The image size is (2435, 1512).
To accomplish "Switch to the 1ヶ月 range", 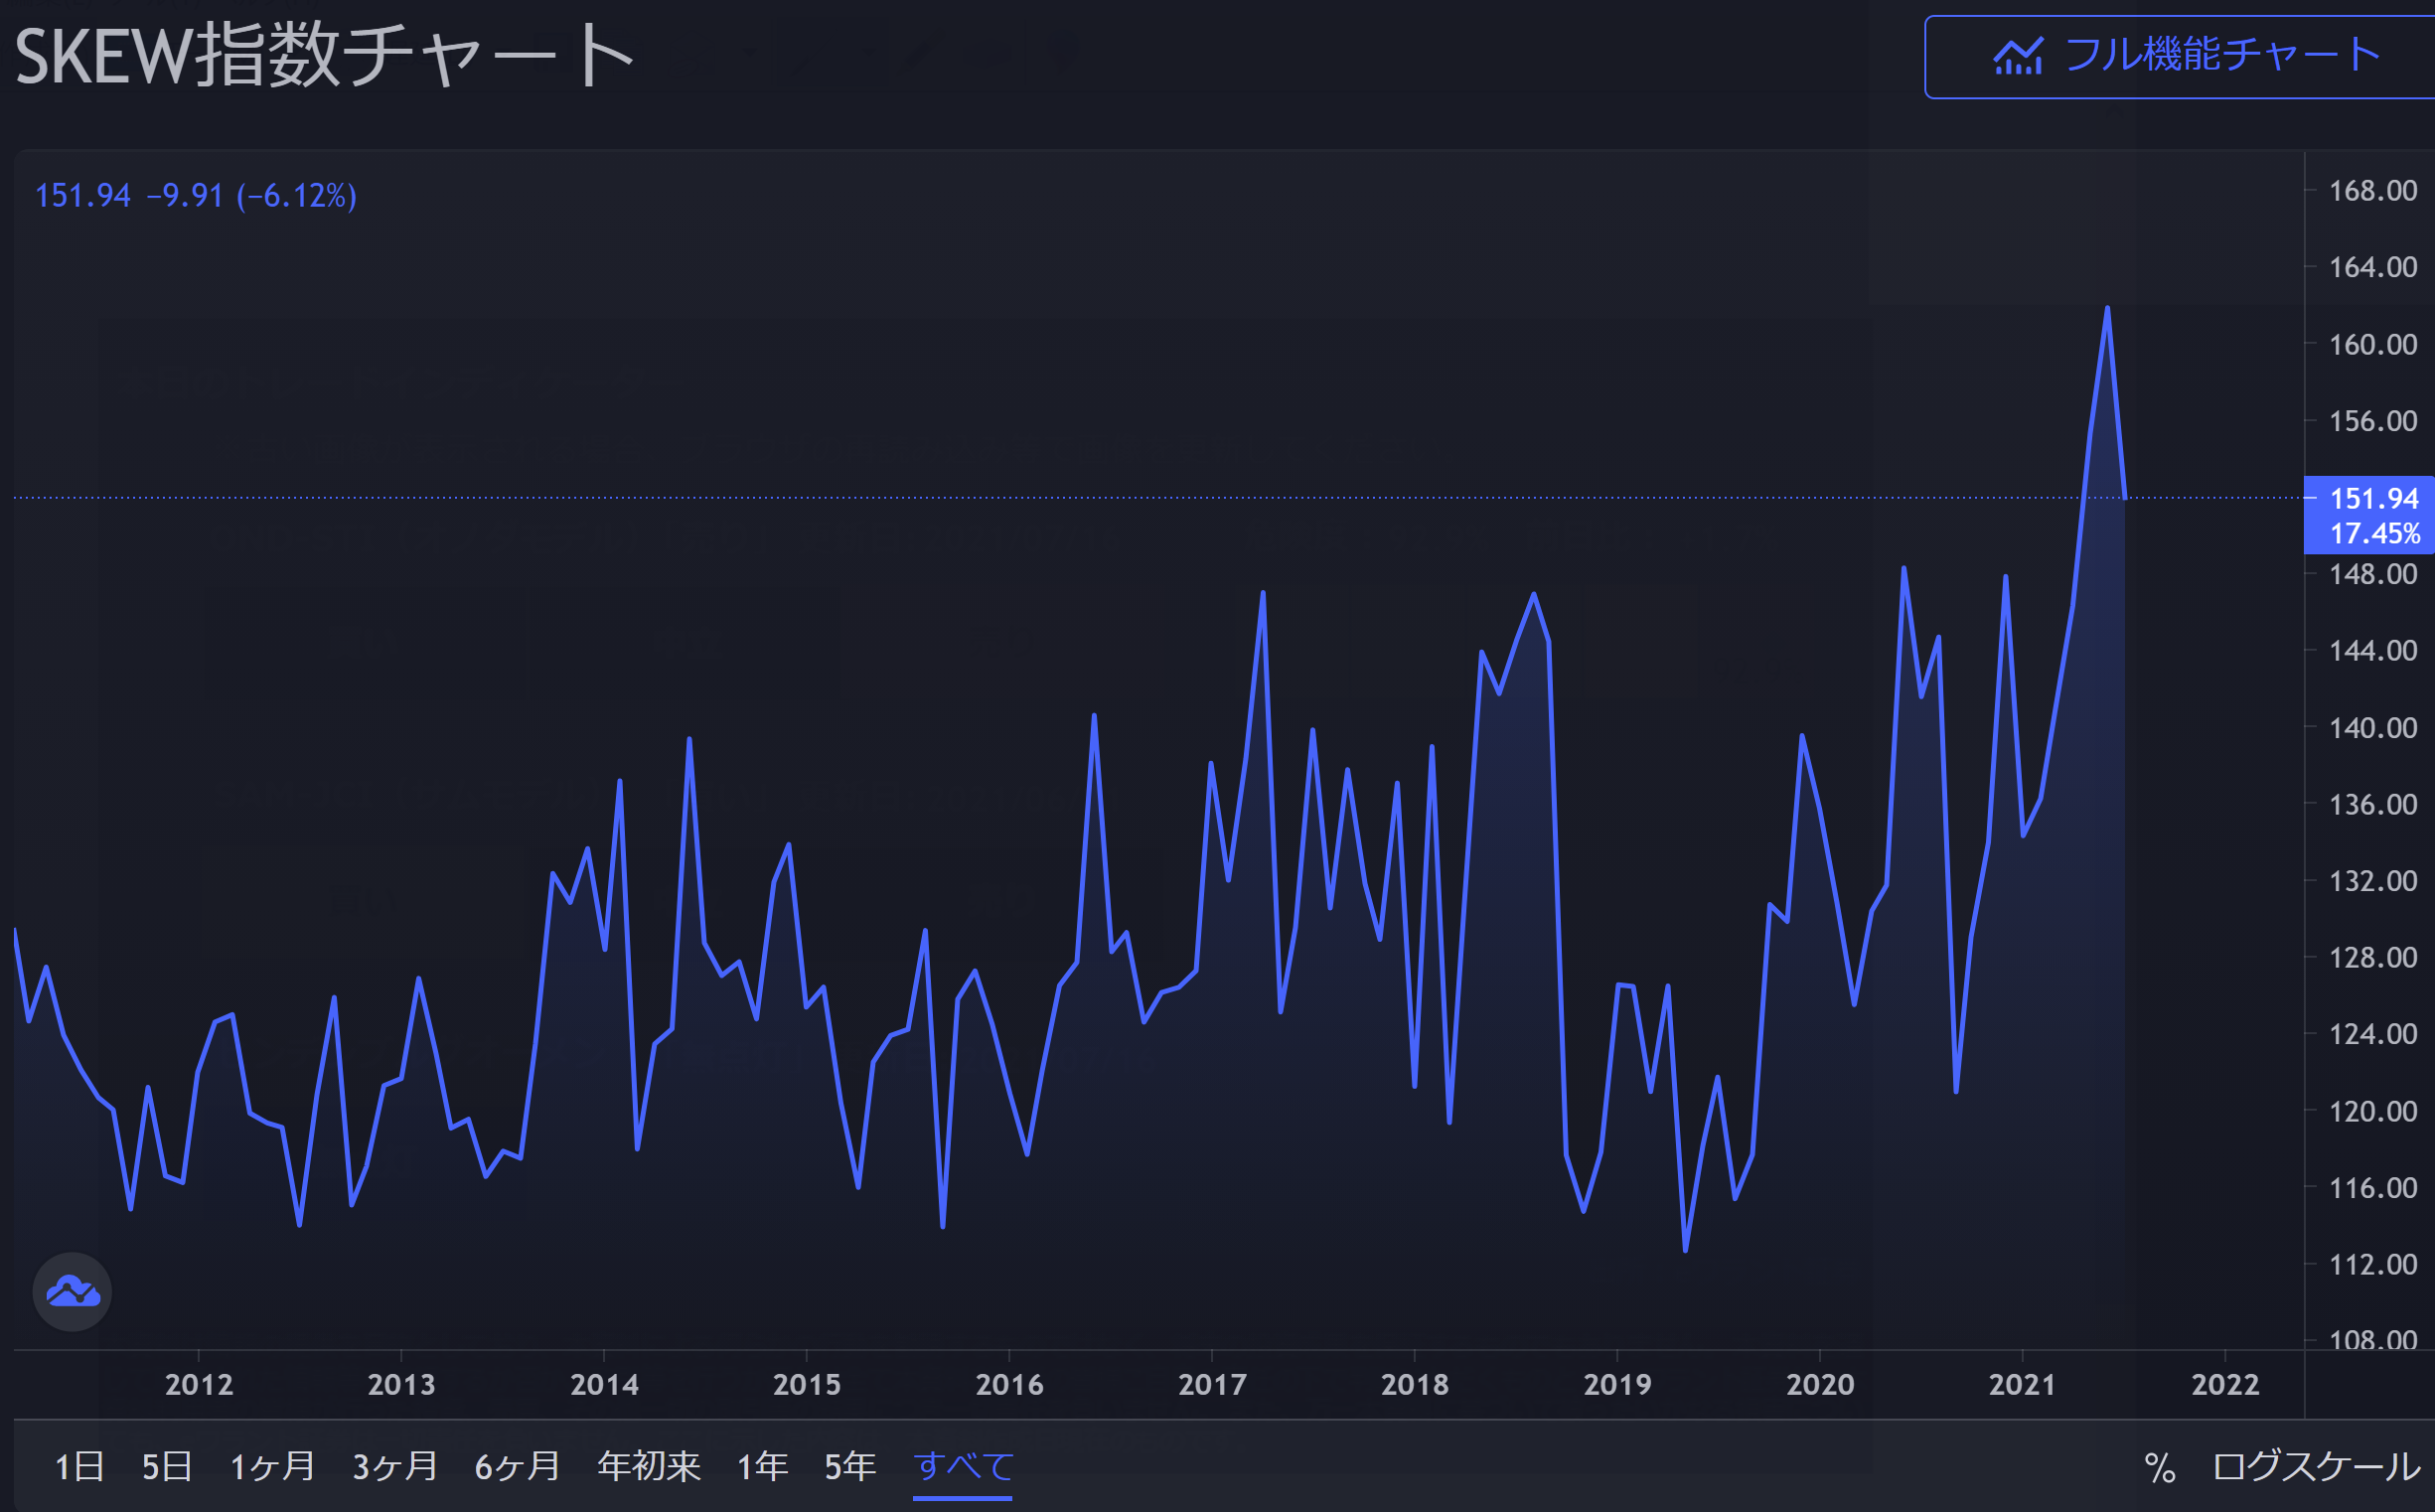I will click(x=272, y=1467).
